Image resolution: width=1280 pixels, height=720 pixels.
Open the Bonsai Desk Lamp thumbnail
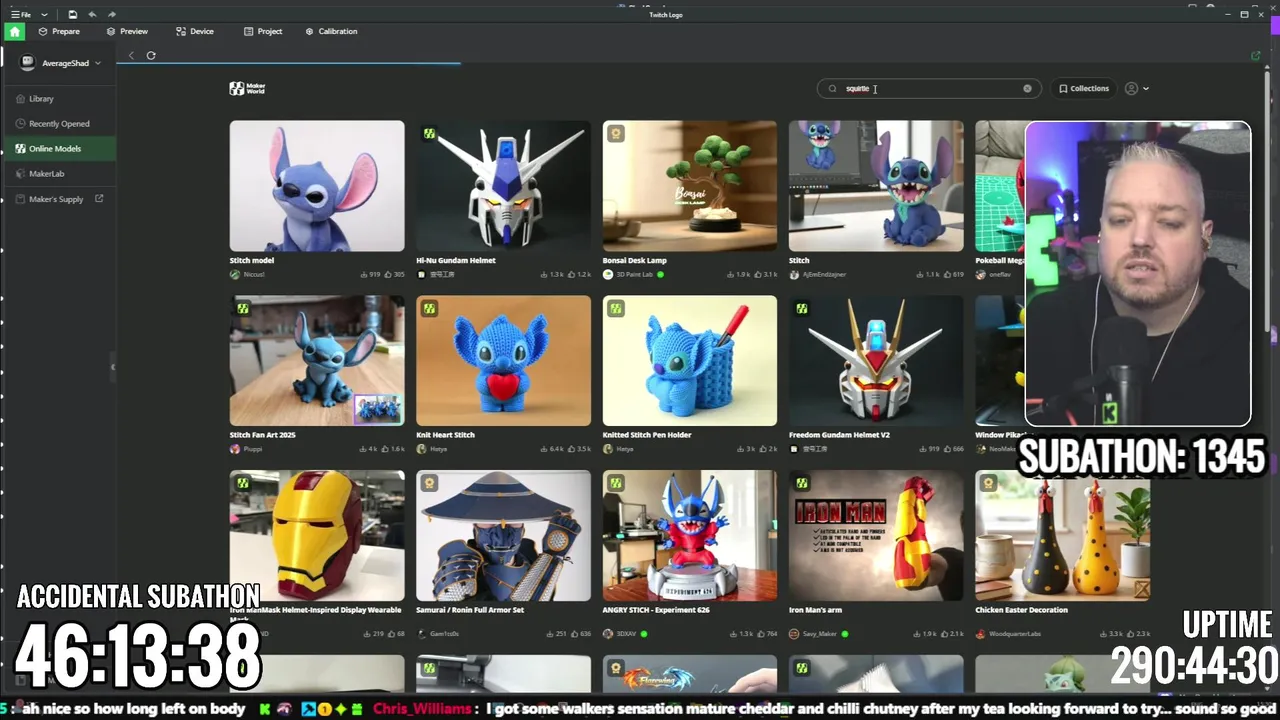click(689, 186)
